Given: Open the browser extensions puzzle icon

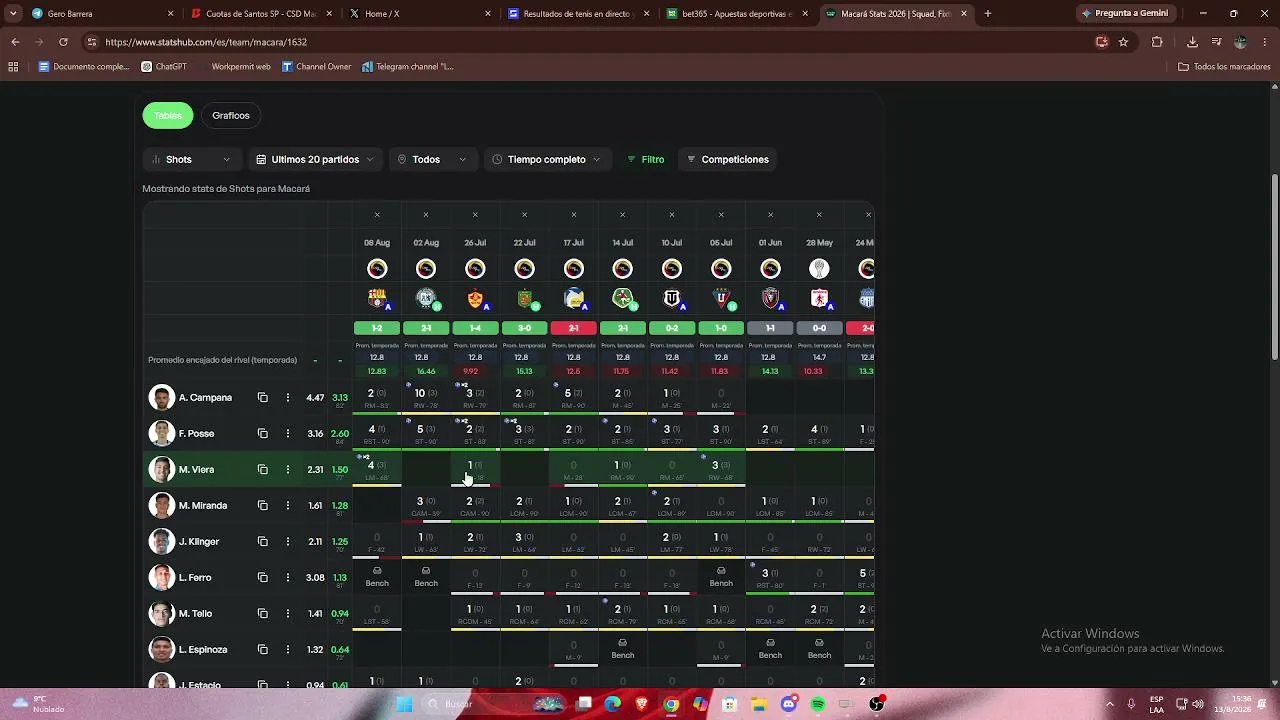Looking at the screenshot, I should click(1157, 42).
